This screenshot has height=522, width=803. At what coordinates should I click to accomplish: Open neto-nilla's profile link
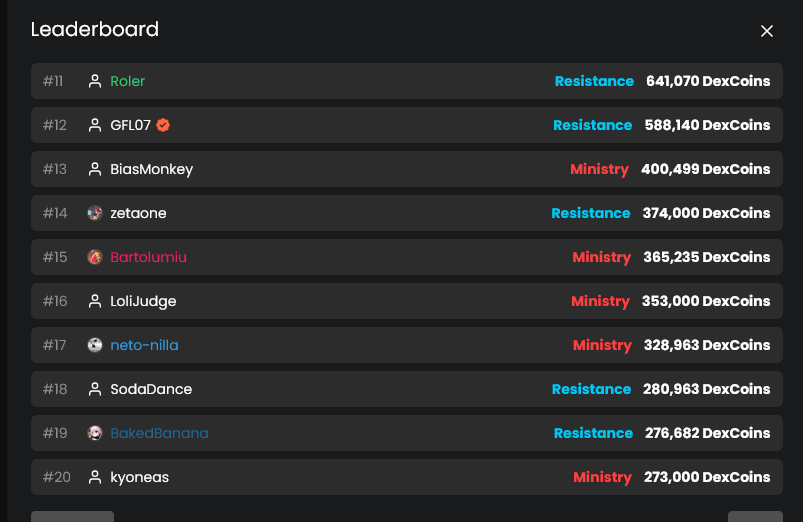pos(144,345)
